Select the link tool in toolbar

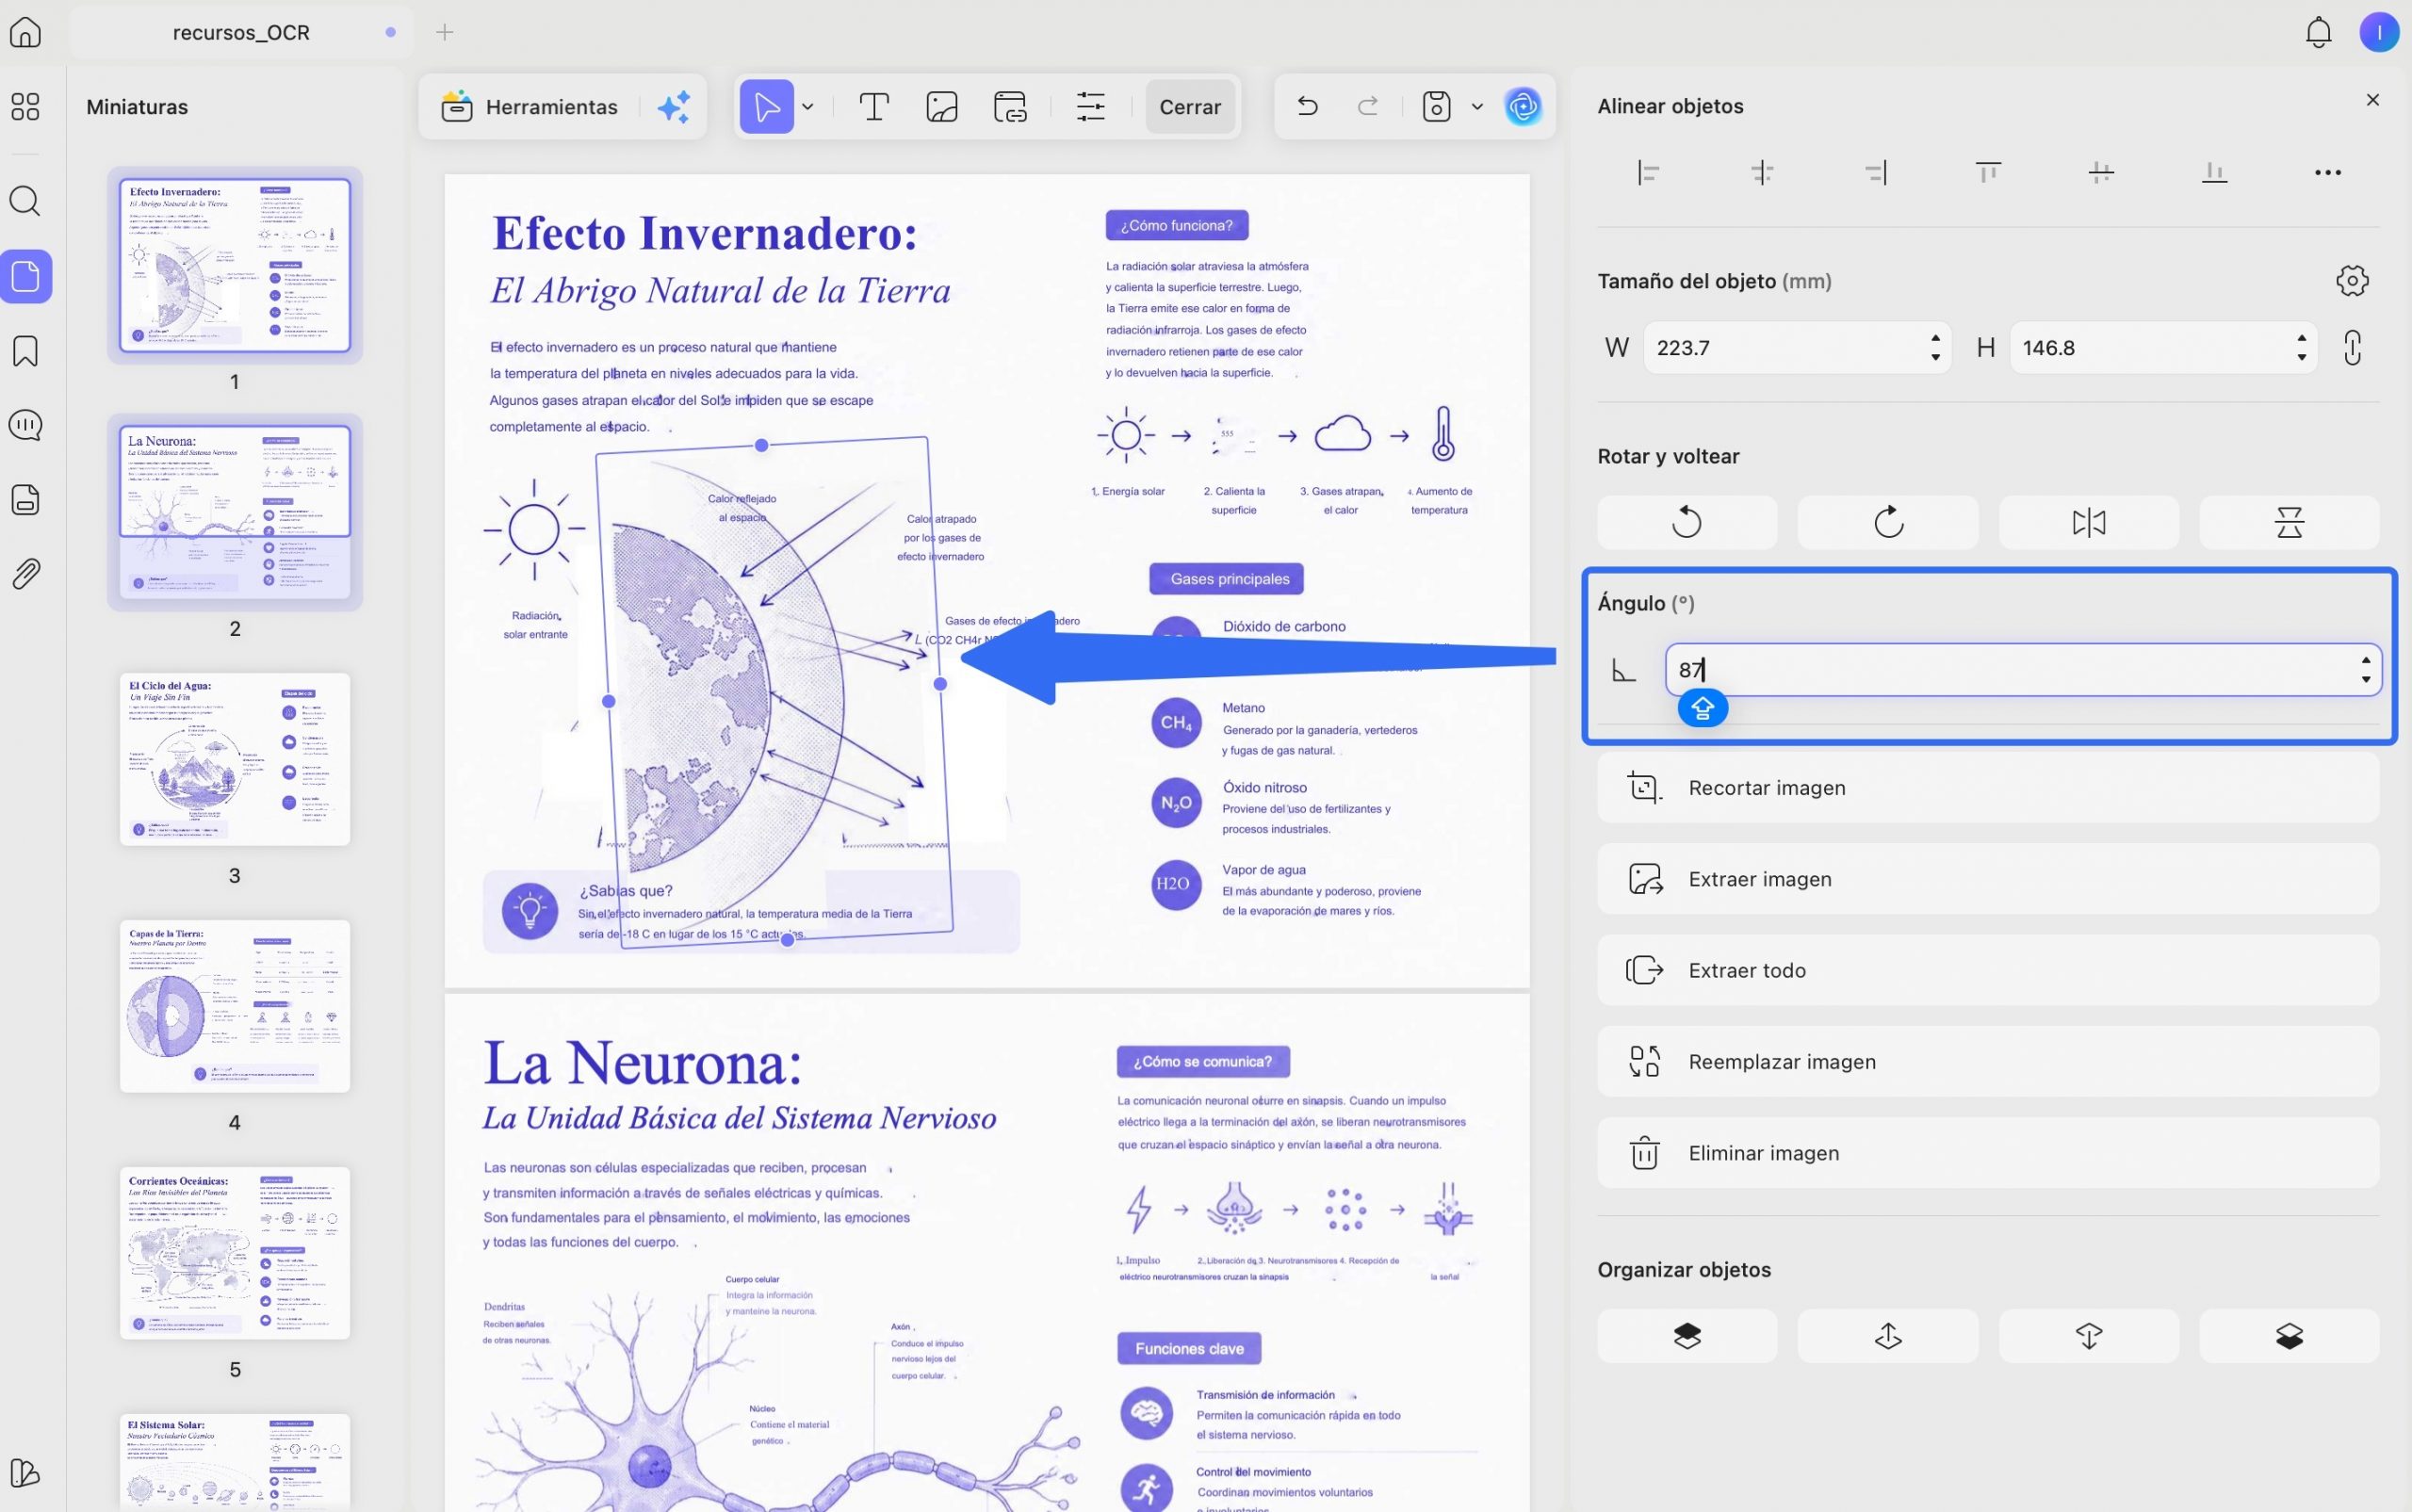1010,106
